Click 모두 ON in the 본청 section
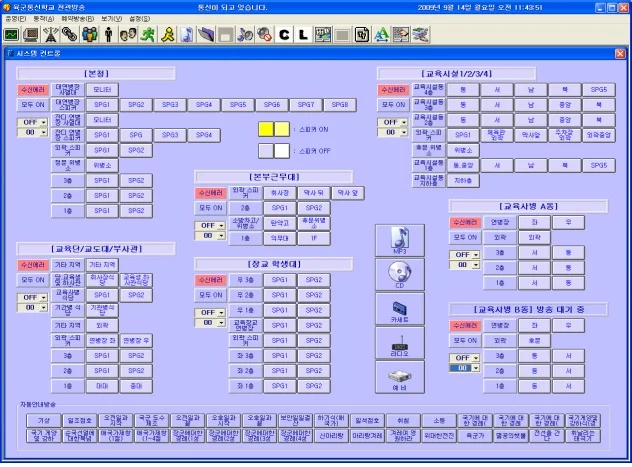Viewport: 632px width, 467px height. click(x=33, y=105)
